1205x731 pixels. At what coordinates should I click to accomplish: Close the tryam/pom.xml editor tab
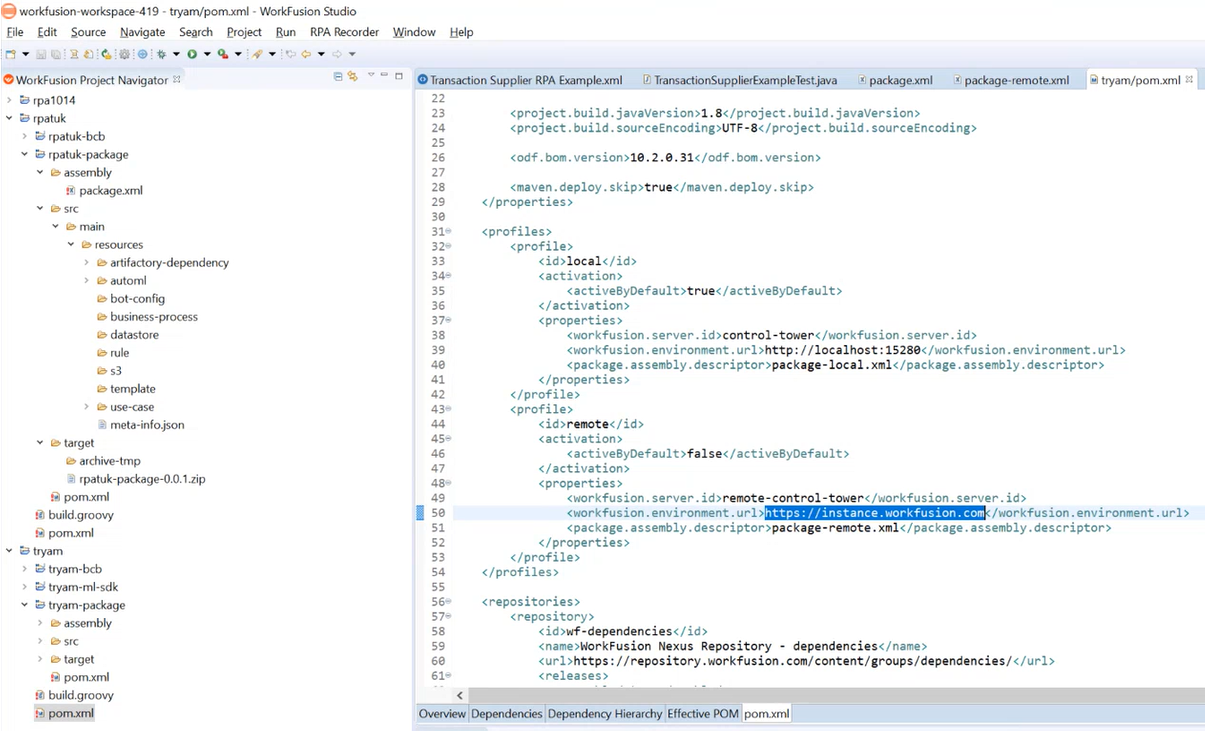1190,79
